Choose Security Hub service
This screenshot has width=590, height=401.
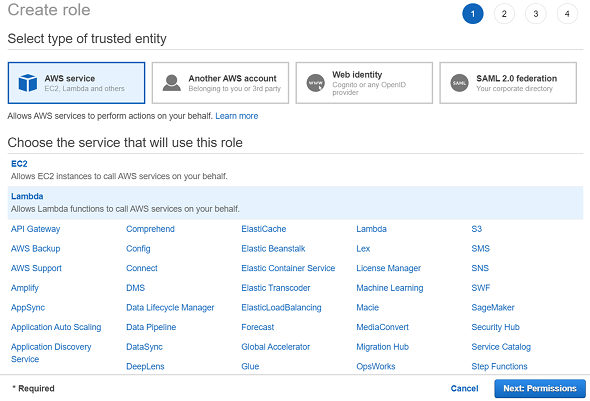(x=496, y=327)
